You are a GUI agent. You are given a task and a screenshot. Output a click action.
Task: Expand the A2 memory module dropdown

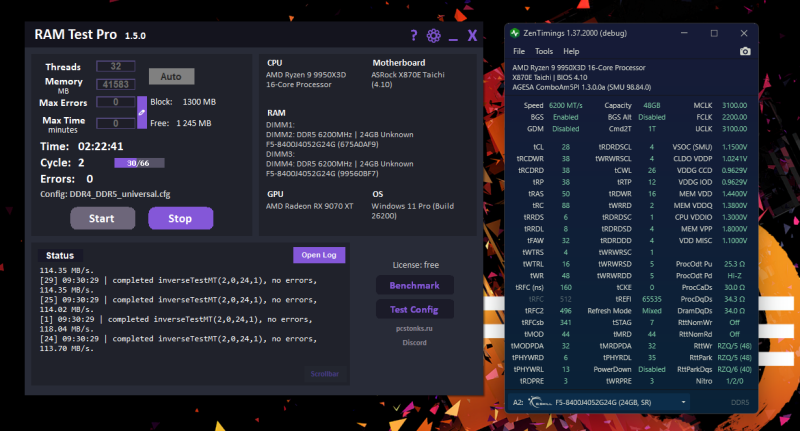point(684,402)
